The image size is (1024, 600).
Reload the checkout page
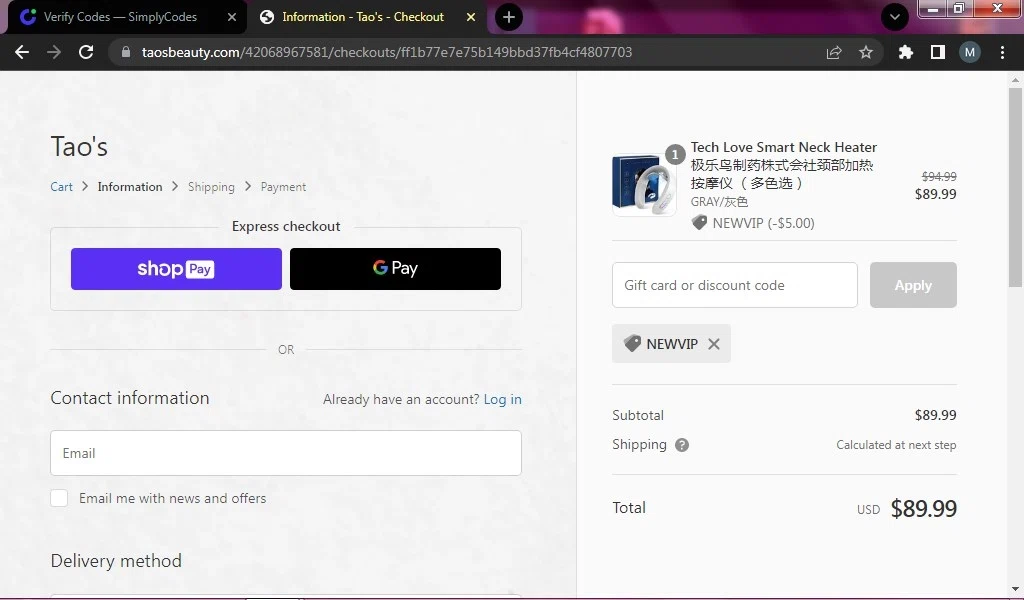coord(86,52)
